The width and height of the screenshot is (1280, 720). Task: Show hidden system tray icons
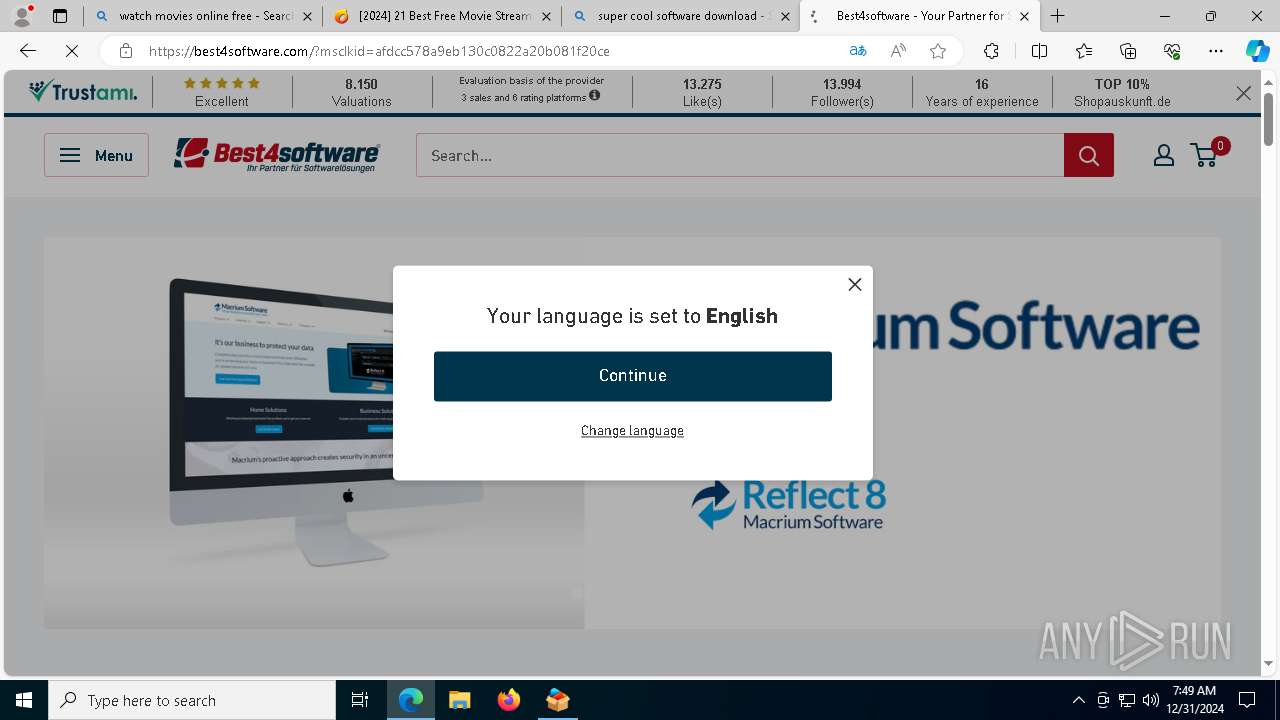1078,700
